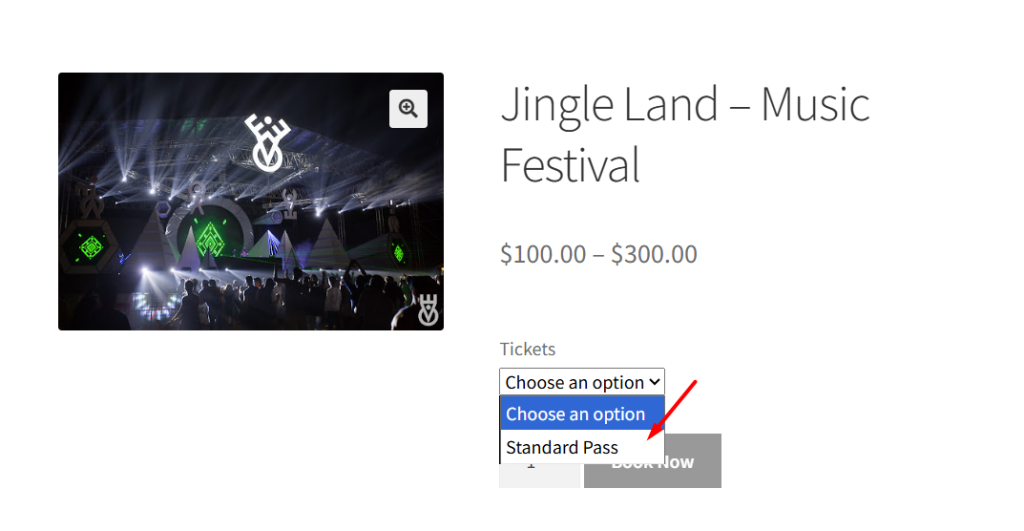
Task: Click the $100.00 minimum price
Action: 542,254
